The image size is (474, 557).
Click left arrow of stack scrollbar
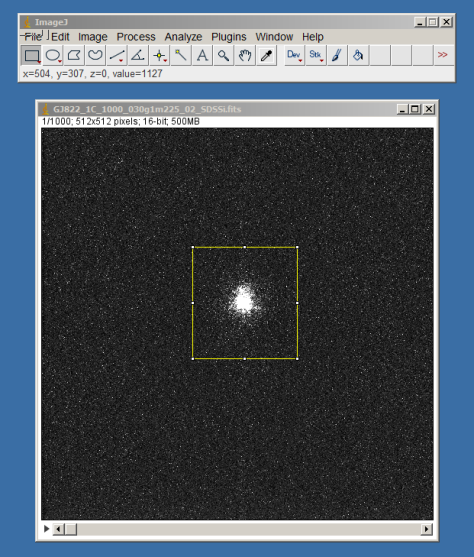click(58, 529)
